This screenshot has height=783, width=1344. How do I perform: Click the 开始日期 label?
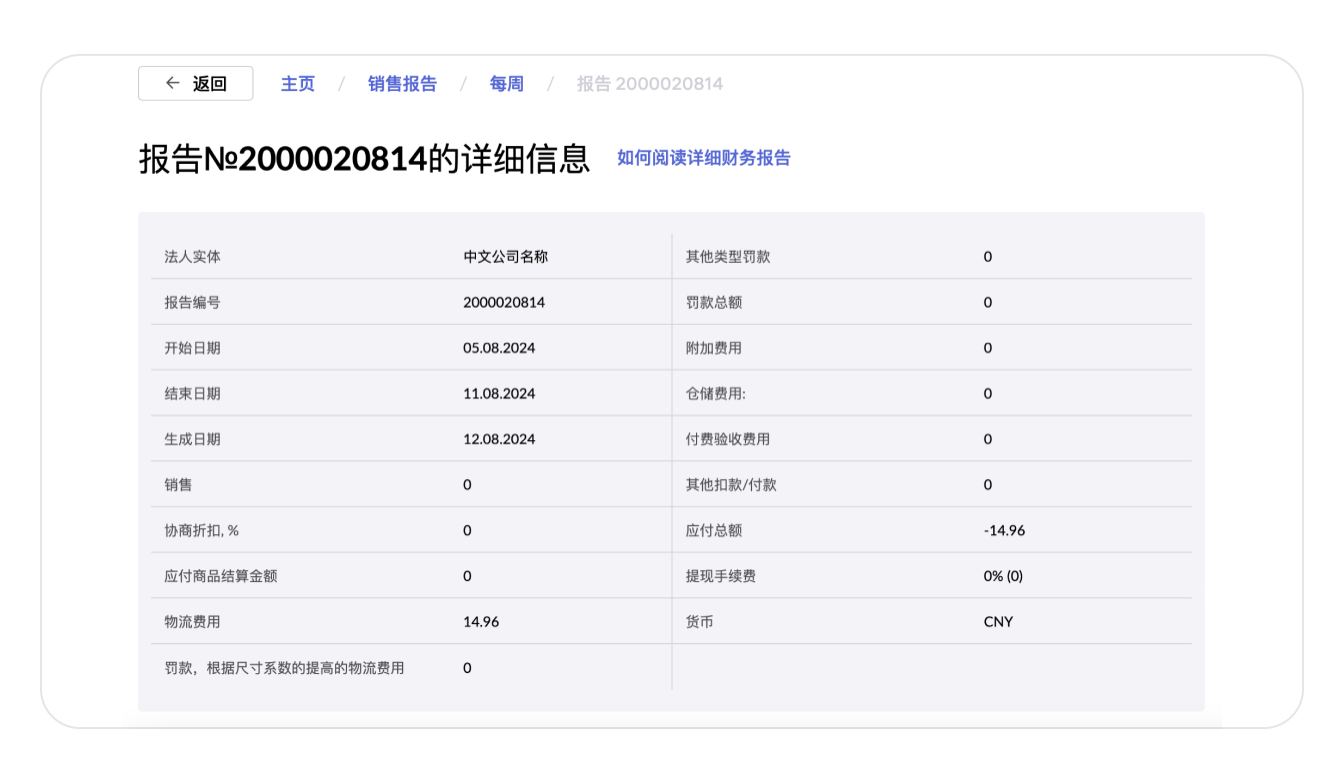point(192,348)
